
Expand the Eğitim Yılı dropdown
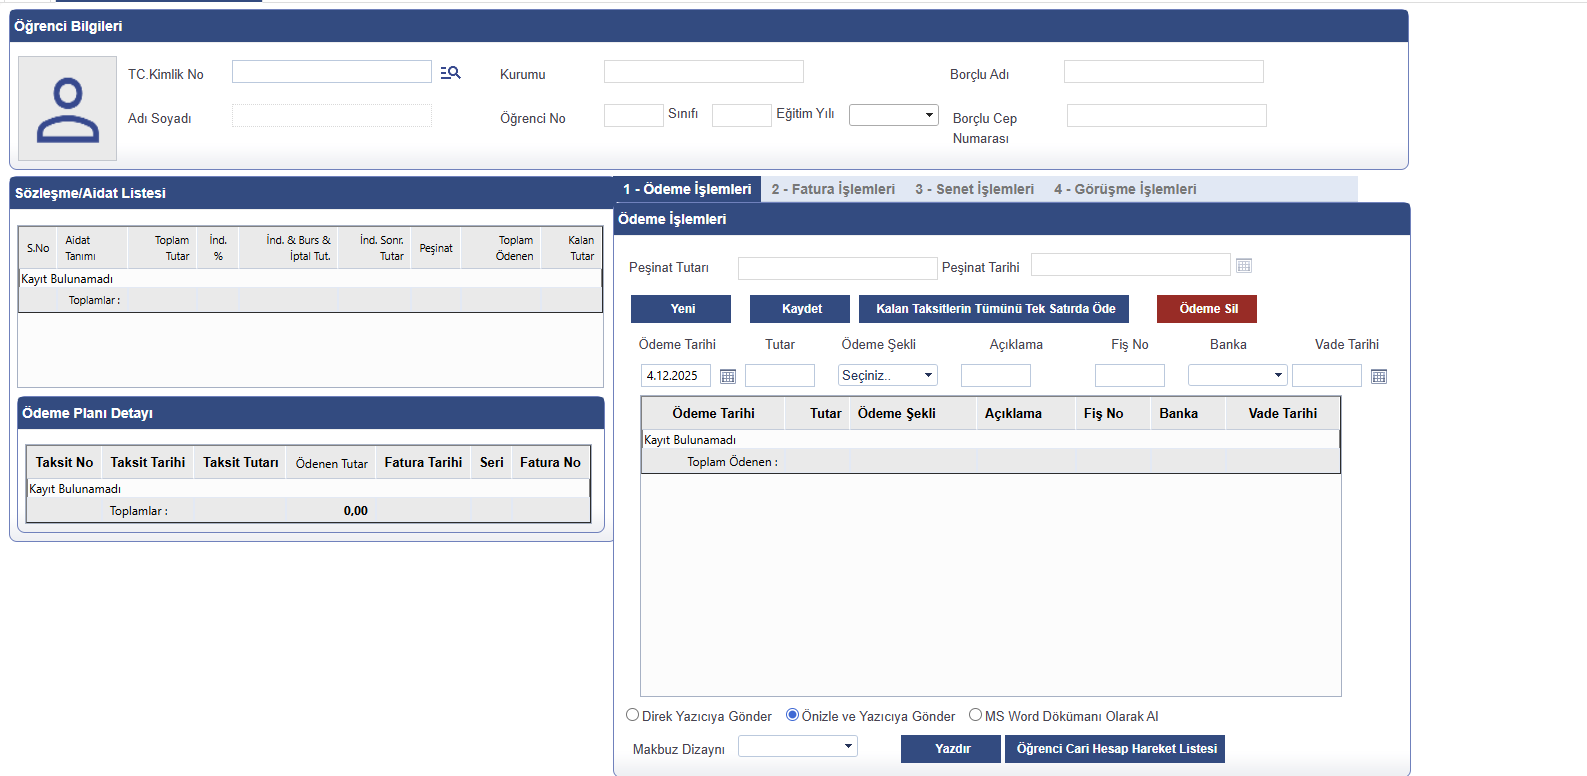[x=893, y=115]
